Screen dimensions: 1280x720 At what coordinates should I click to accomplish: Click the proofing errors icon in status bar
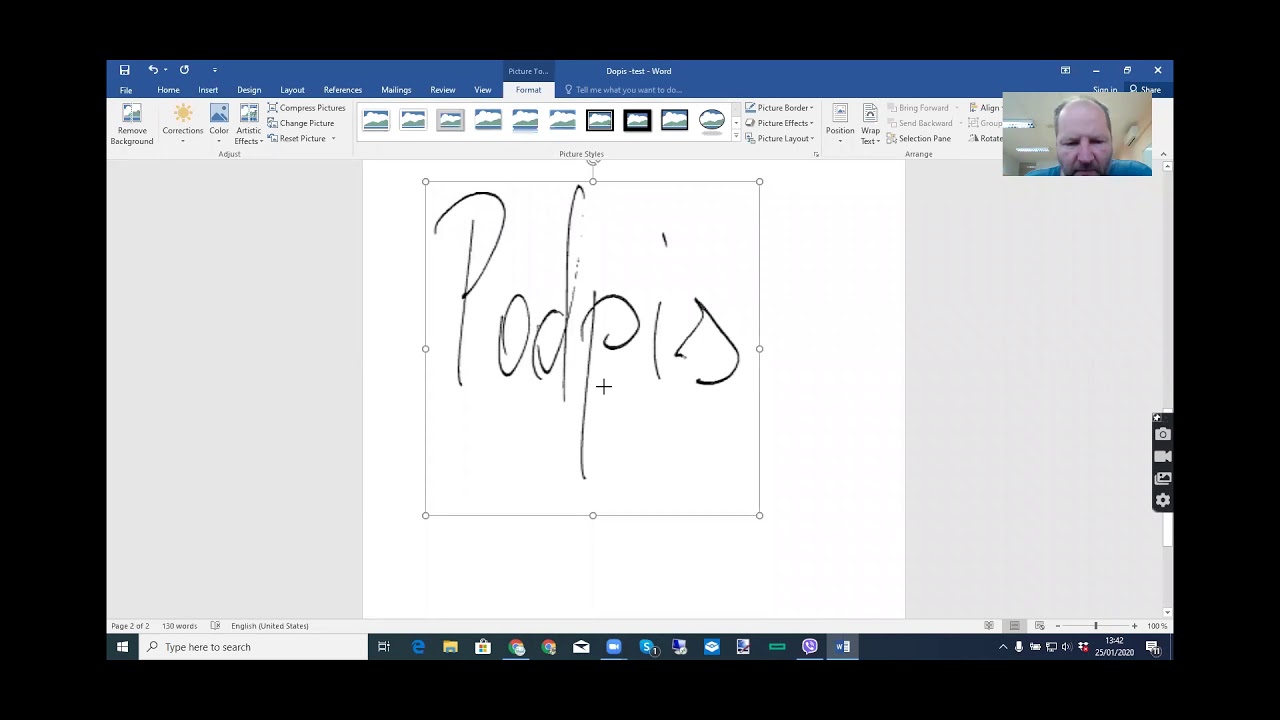pyautogui.click(x=215, y=626)
